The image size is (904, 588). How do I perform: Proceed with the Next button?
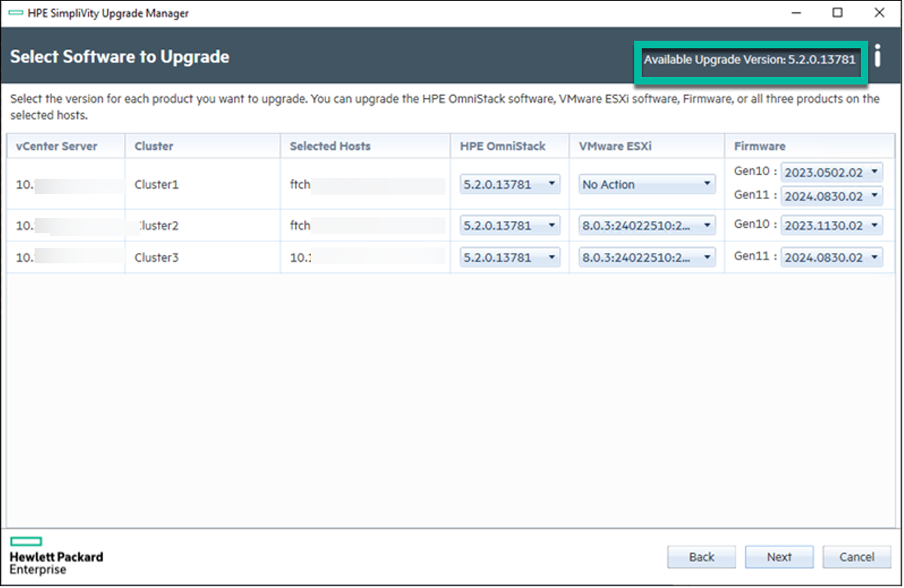pyautogui.click(x=779, y=557)
